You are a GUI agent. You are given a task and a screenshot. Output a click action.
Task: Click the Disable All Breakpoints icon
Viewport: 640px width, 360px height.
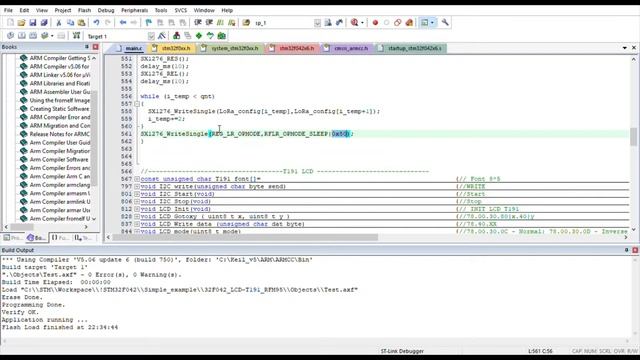[x=398, y=23]
